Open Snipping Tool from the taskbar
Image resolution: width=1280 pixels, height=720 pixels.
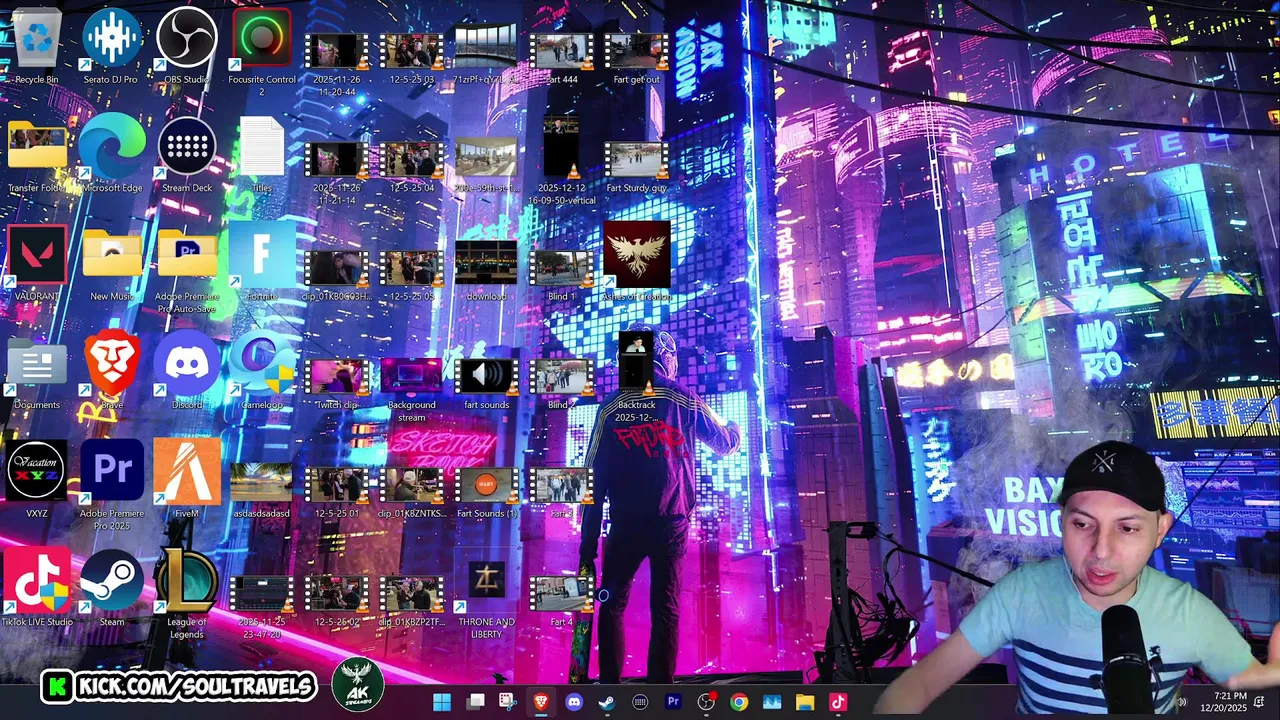click(508, 702)
